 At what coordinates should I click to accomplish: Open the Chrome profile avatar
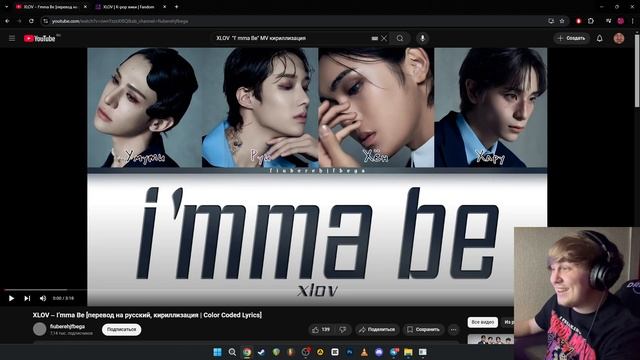point(620,21)
